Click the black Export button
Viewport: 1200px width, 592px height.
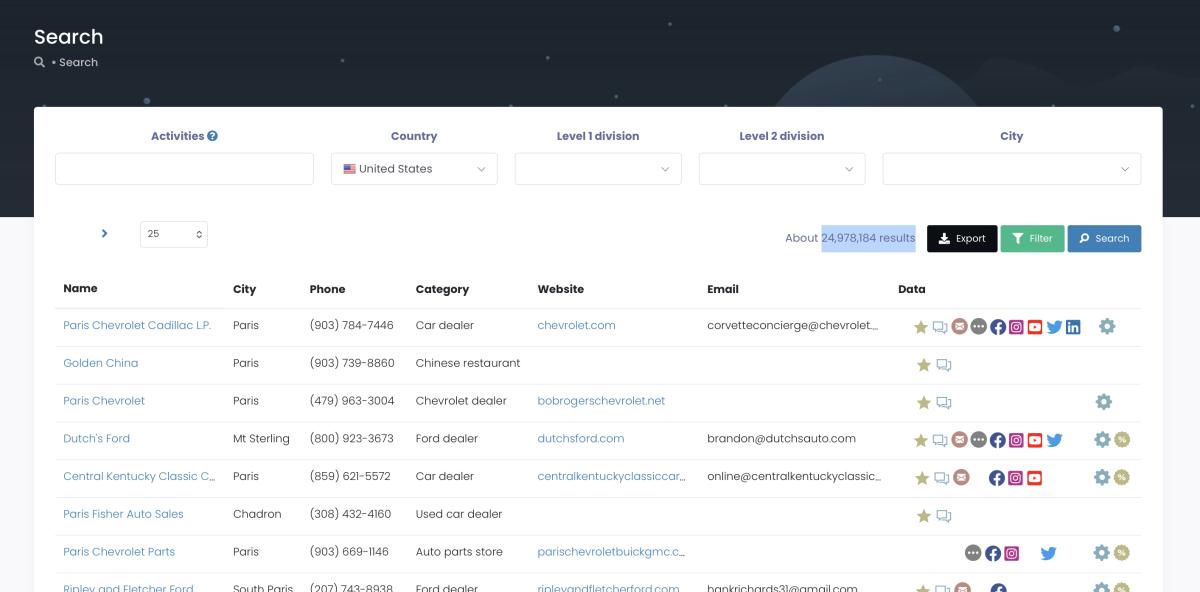pos(961,239)
